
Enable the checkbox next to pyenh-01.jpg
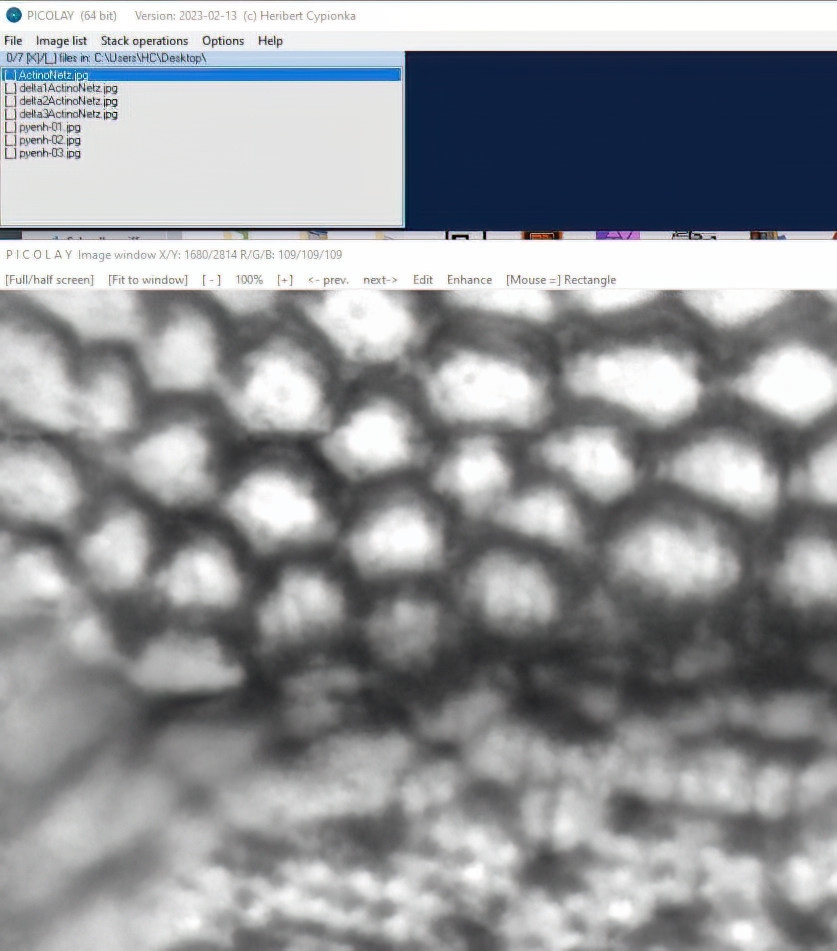[10, 127]
